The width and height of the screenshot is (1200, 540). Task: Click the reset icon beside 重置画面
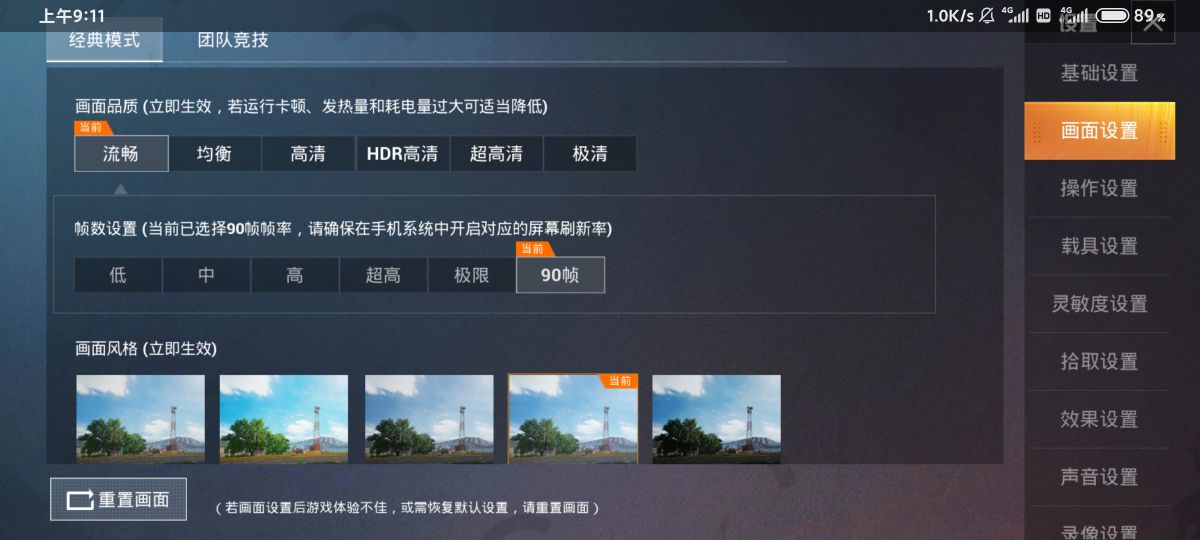click(80, 500)
